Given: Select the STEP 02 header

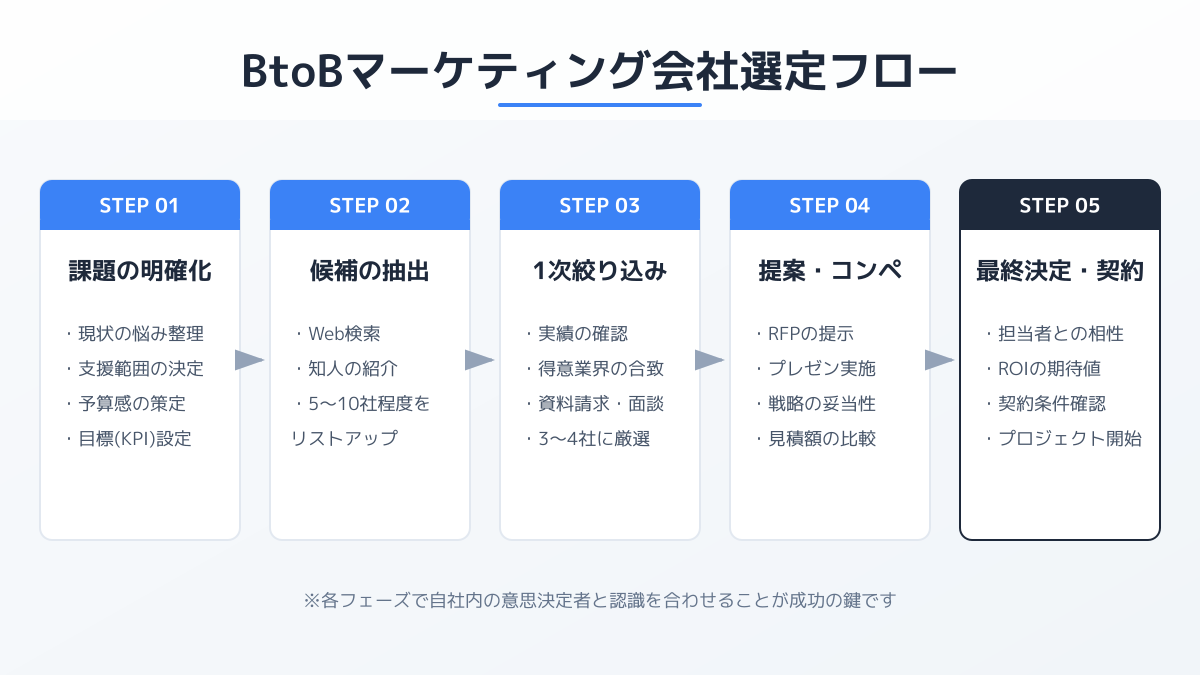Looking at the screenshot, I should coord(370,206).
